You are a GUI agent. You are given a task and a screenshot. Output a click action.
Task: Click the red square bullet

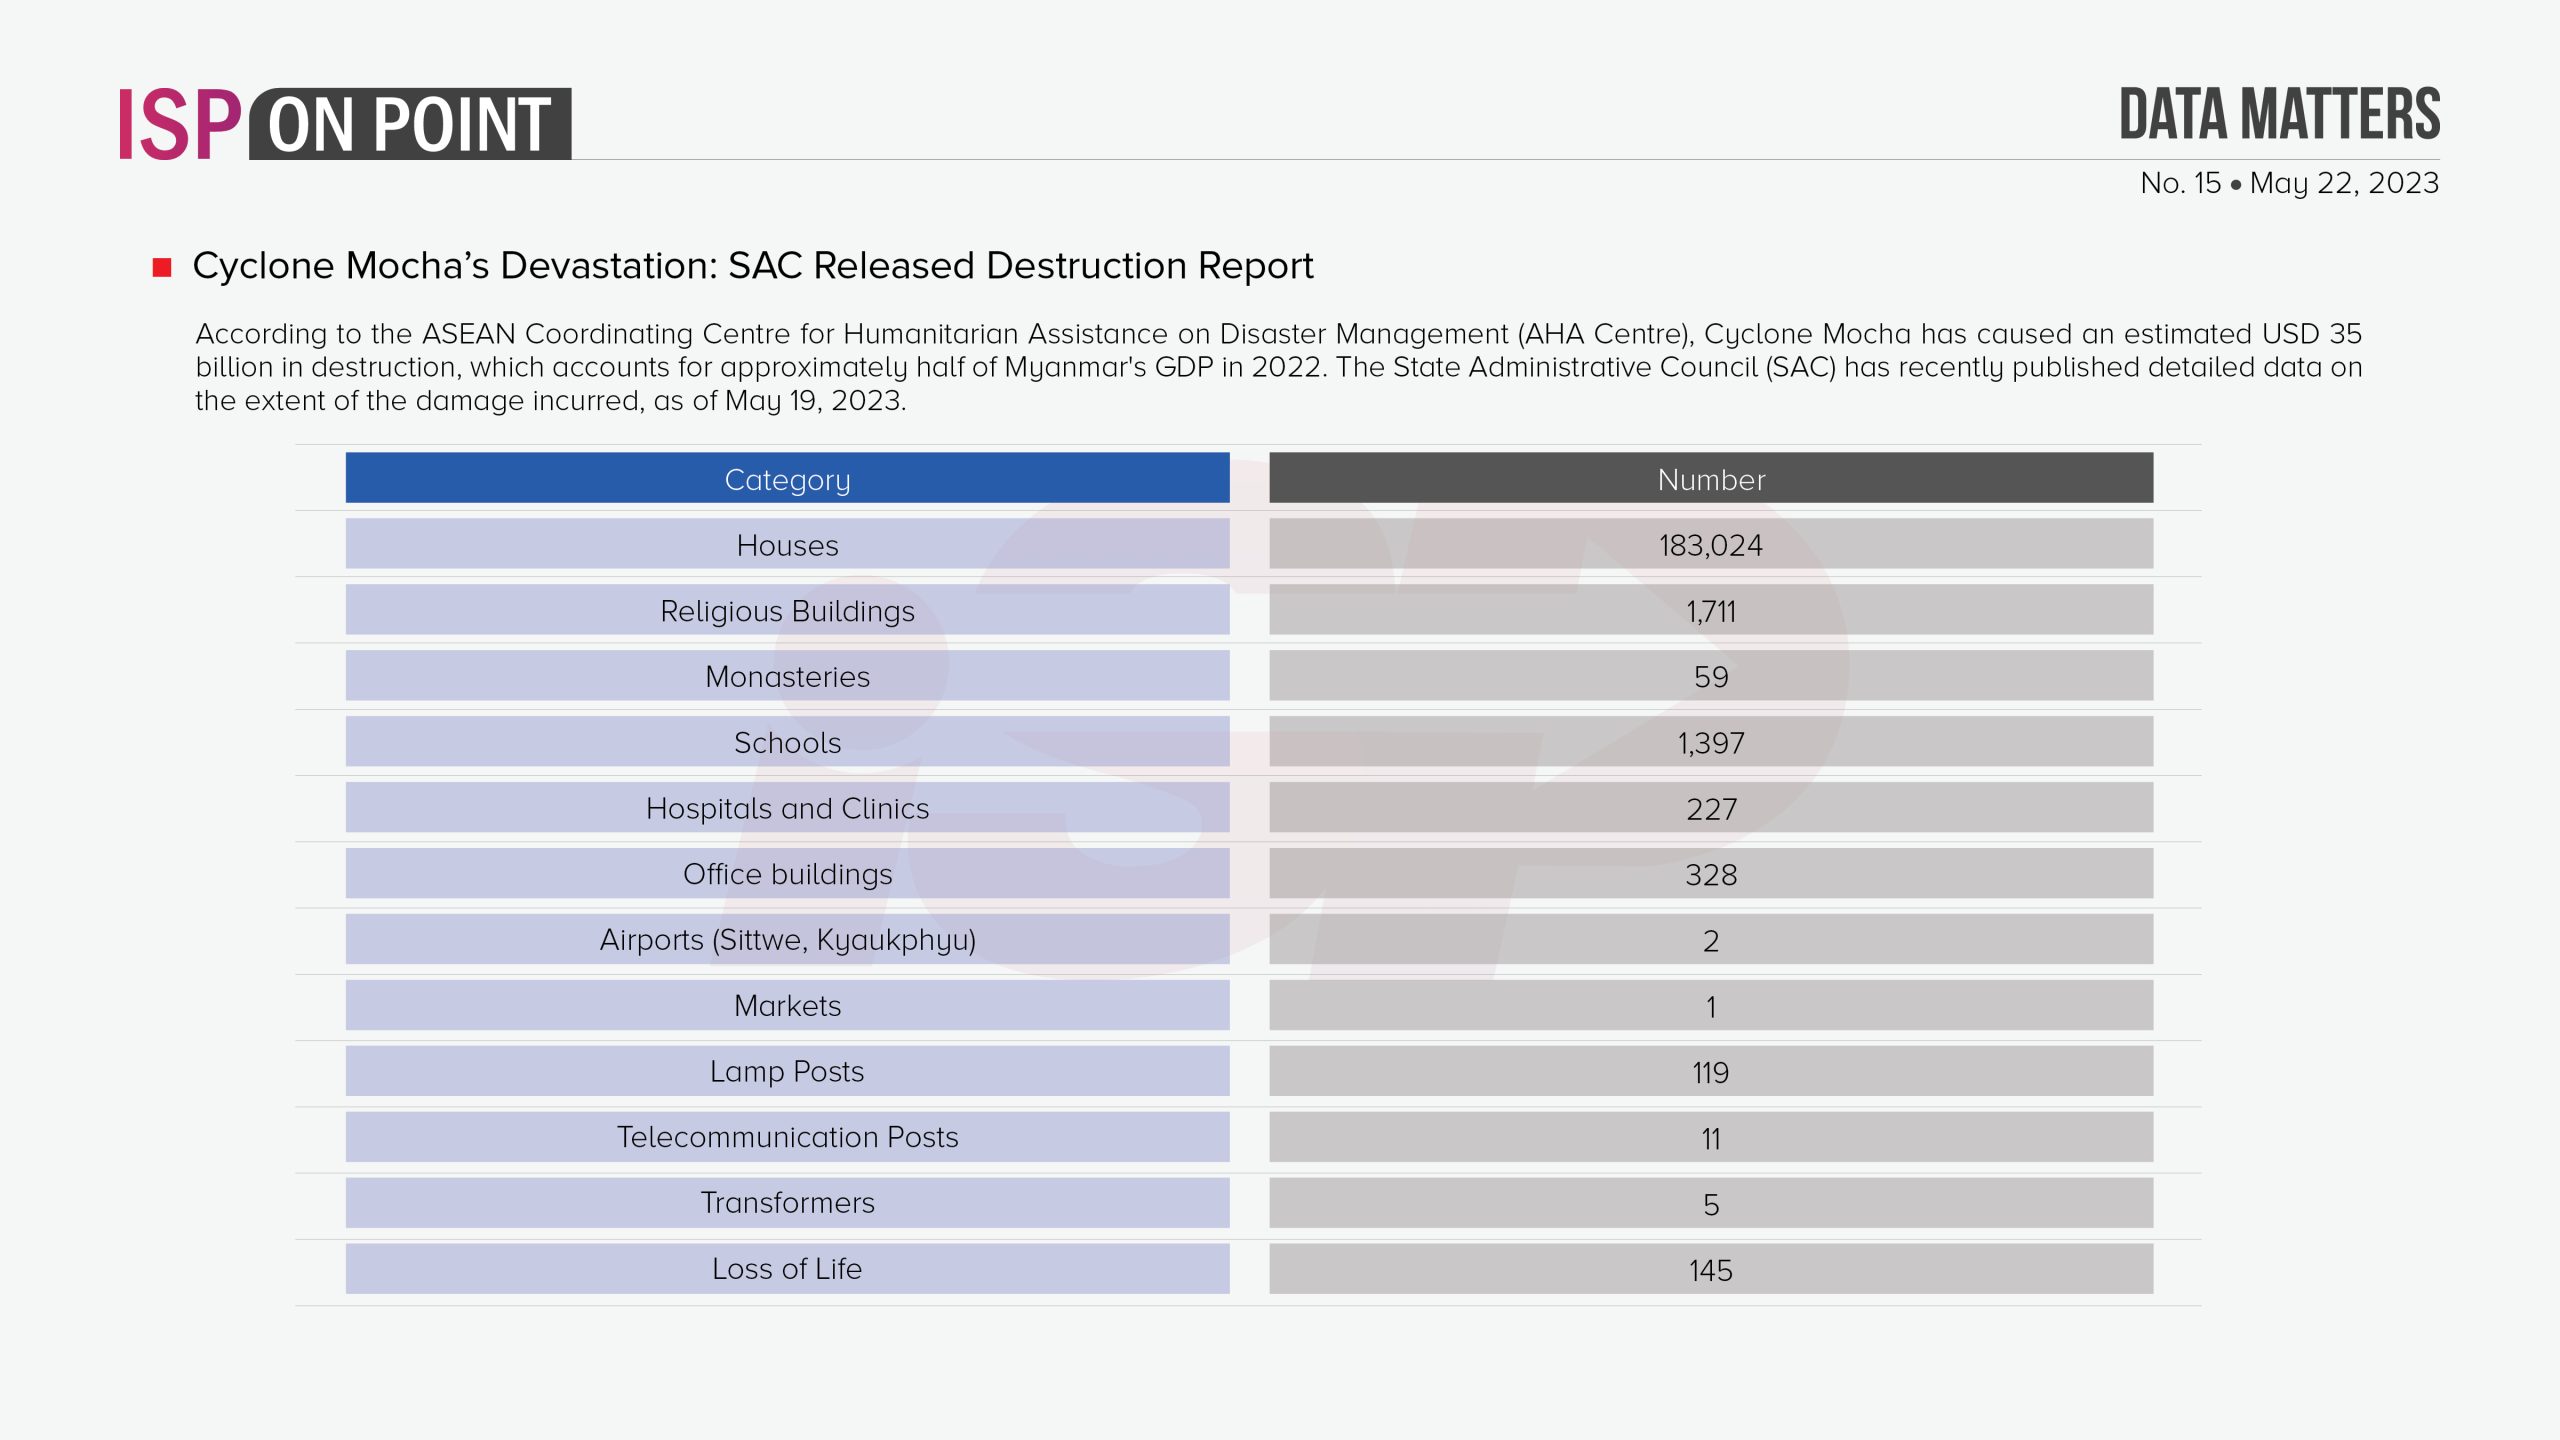[162, 267]
